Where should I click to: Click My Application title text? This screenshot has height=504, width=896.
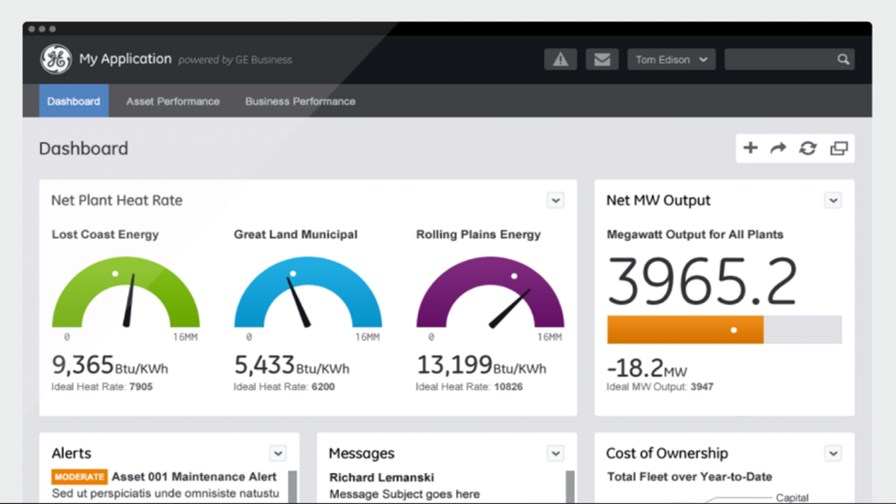[125, 59]
